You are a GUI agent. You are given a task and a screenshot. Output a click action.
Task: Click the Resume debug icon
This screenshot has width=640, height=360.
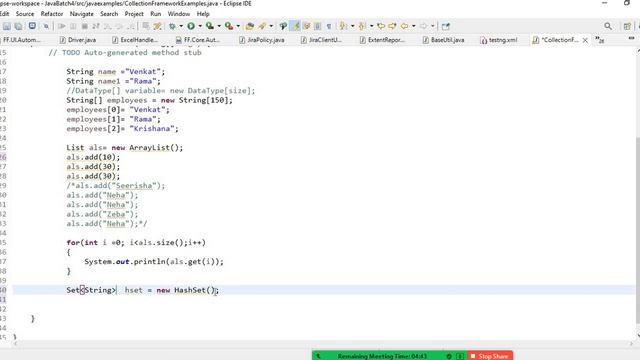62,26
